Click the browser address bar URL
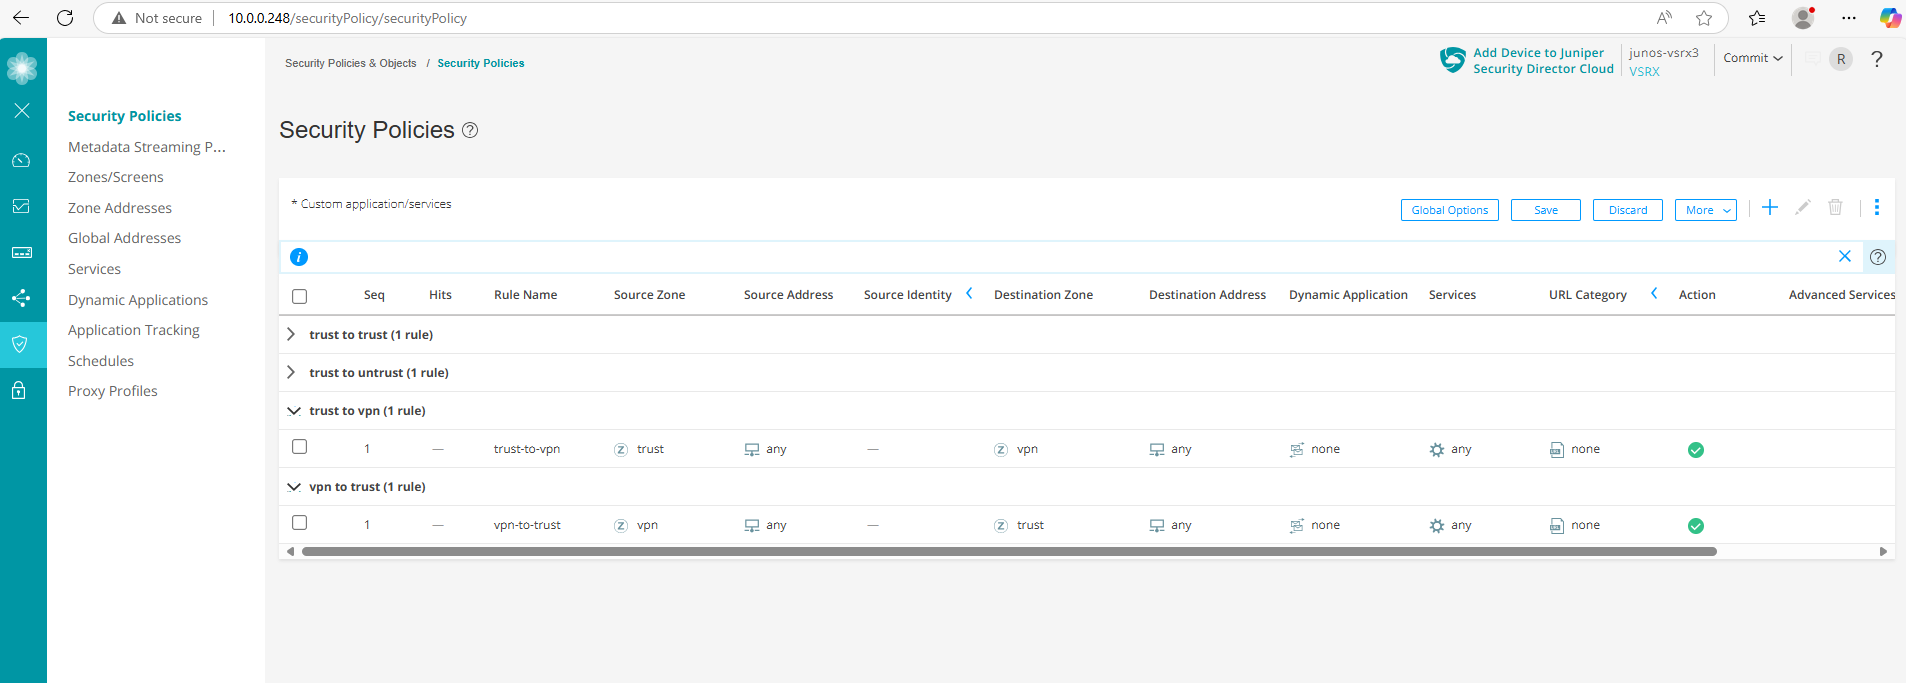The image size is (1906, 683). [x=347, y=18]
